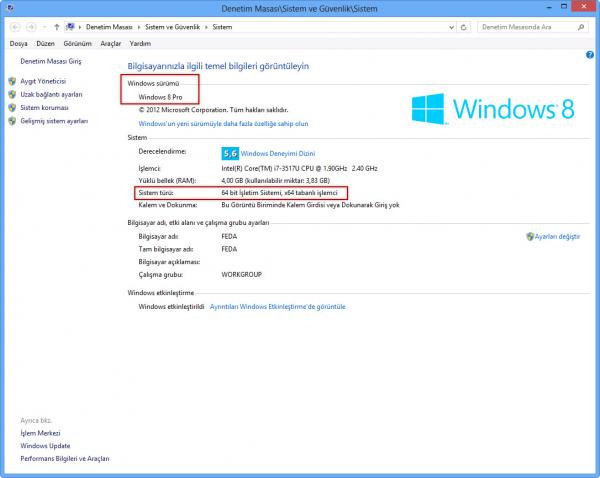Viewport: 600px width, 478px height.
Task: Expand the address bar history dropdown
Action: [452, 27]
